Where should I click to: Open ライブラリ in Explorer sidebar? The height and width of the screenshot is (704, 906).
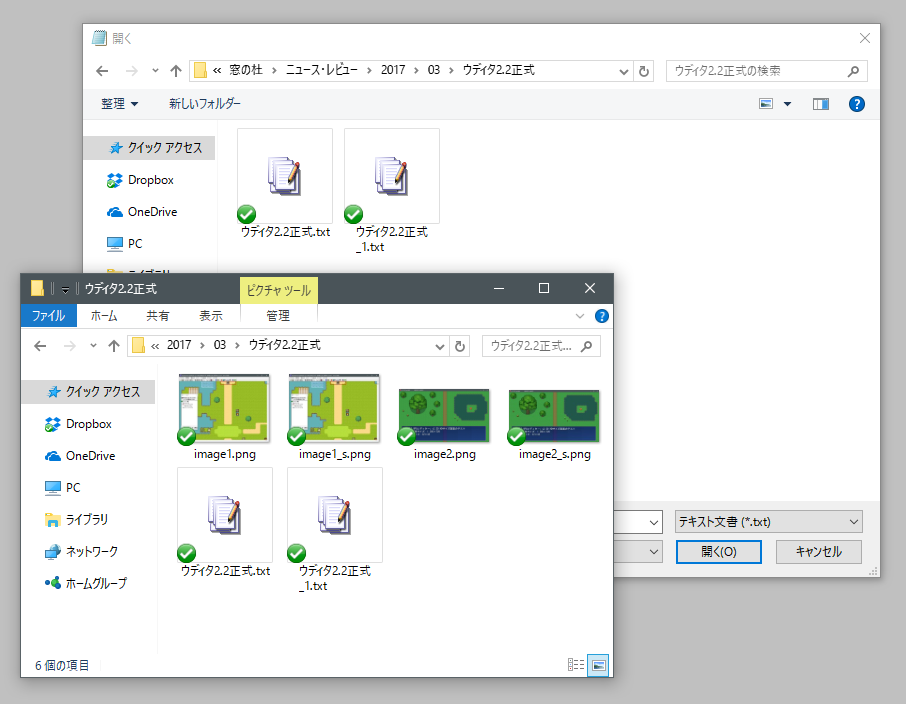coord(76,520)
